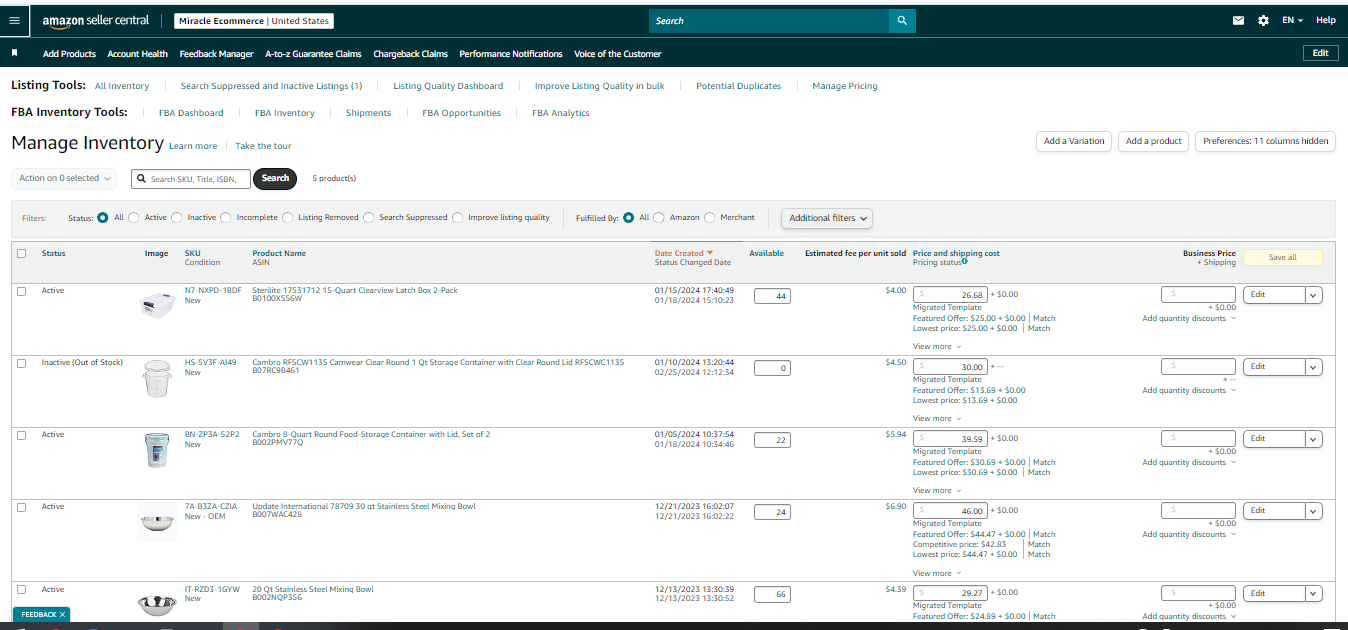Screen dimensions: 1348x630
Task: Select the Active status filter
Action: click(x=134, y=217)
